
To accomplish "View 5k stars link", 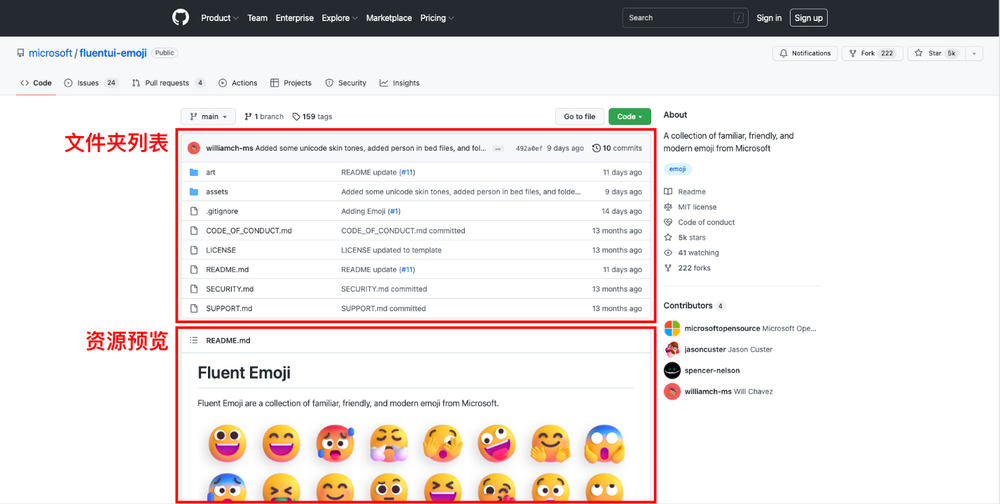I will [x=685, y=237].
